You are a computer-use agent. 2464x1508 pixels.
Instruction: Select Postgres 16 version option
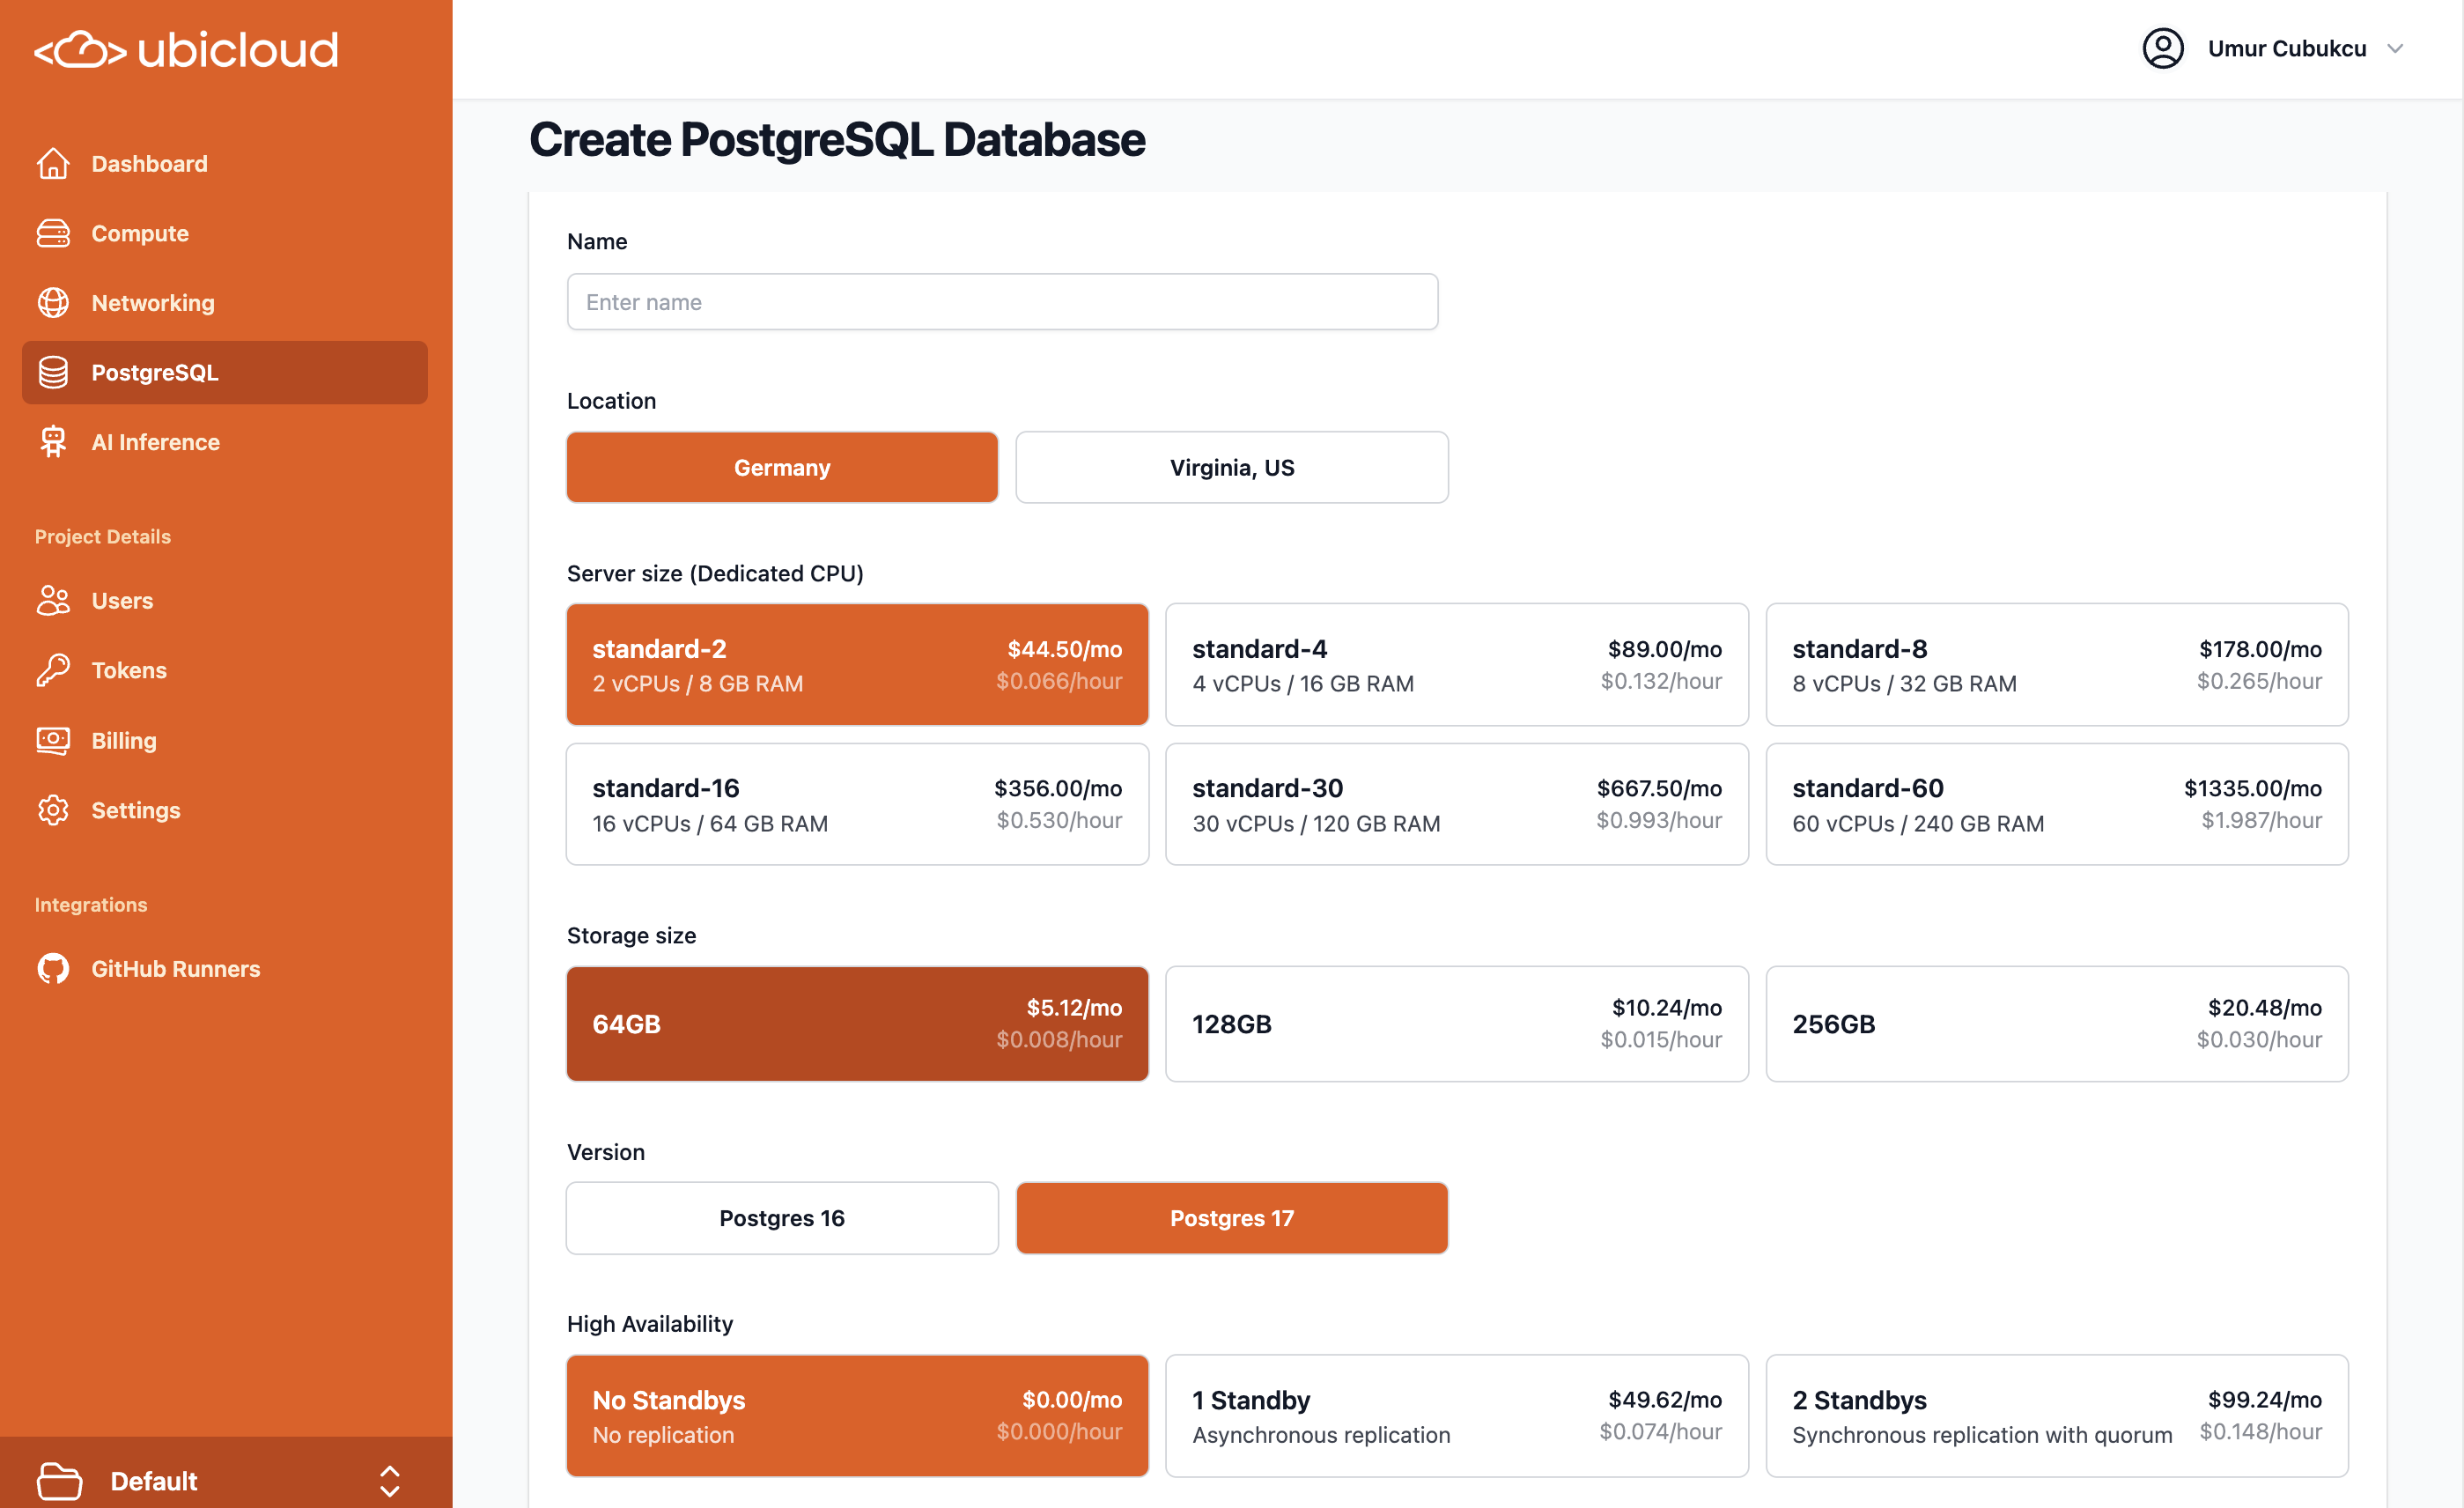(781, 1217)
